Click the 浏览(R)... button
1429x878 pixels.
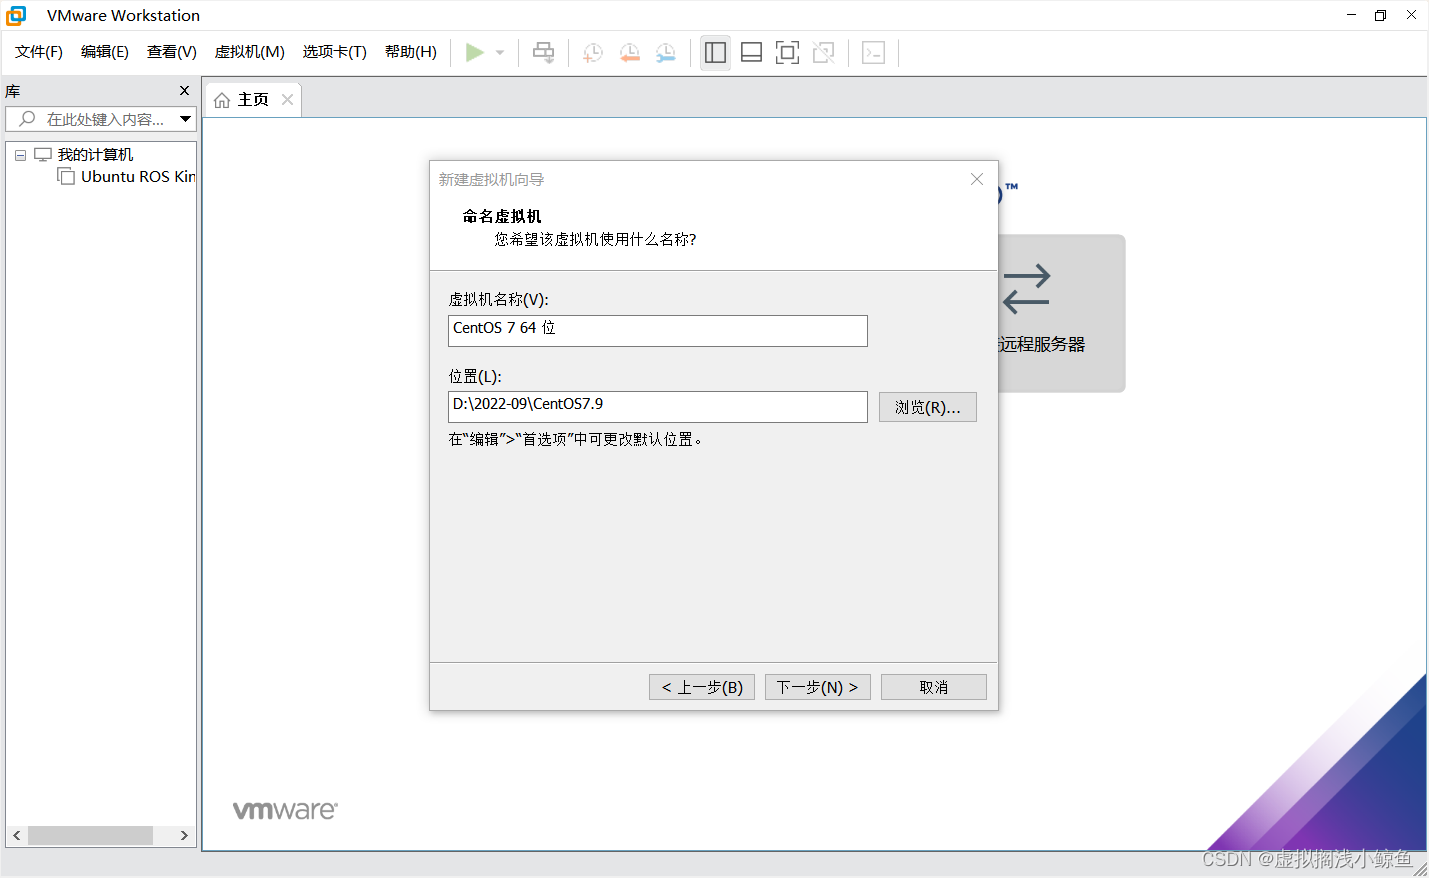pyautogui.click(x=928, y=407)
